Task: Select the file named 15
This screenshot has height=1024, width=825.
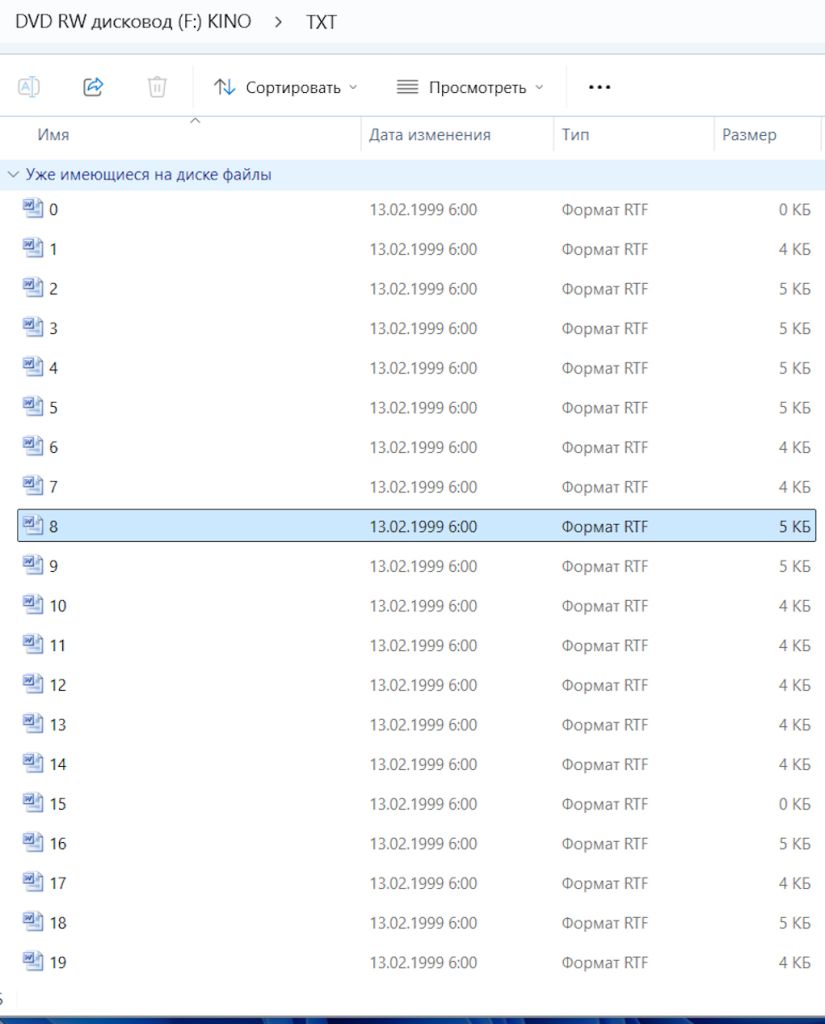Action: [x=417, y=803]
